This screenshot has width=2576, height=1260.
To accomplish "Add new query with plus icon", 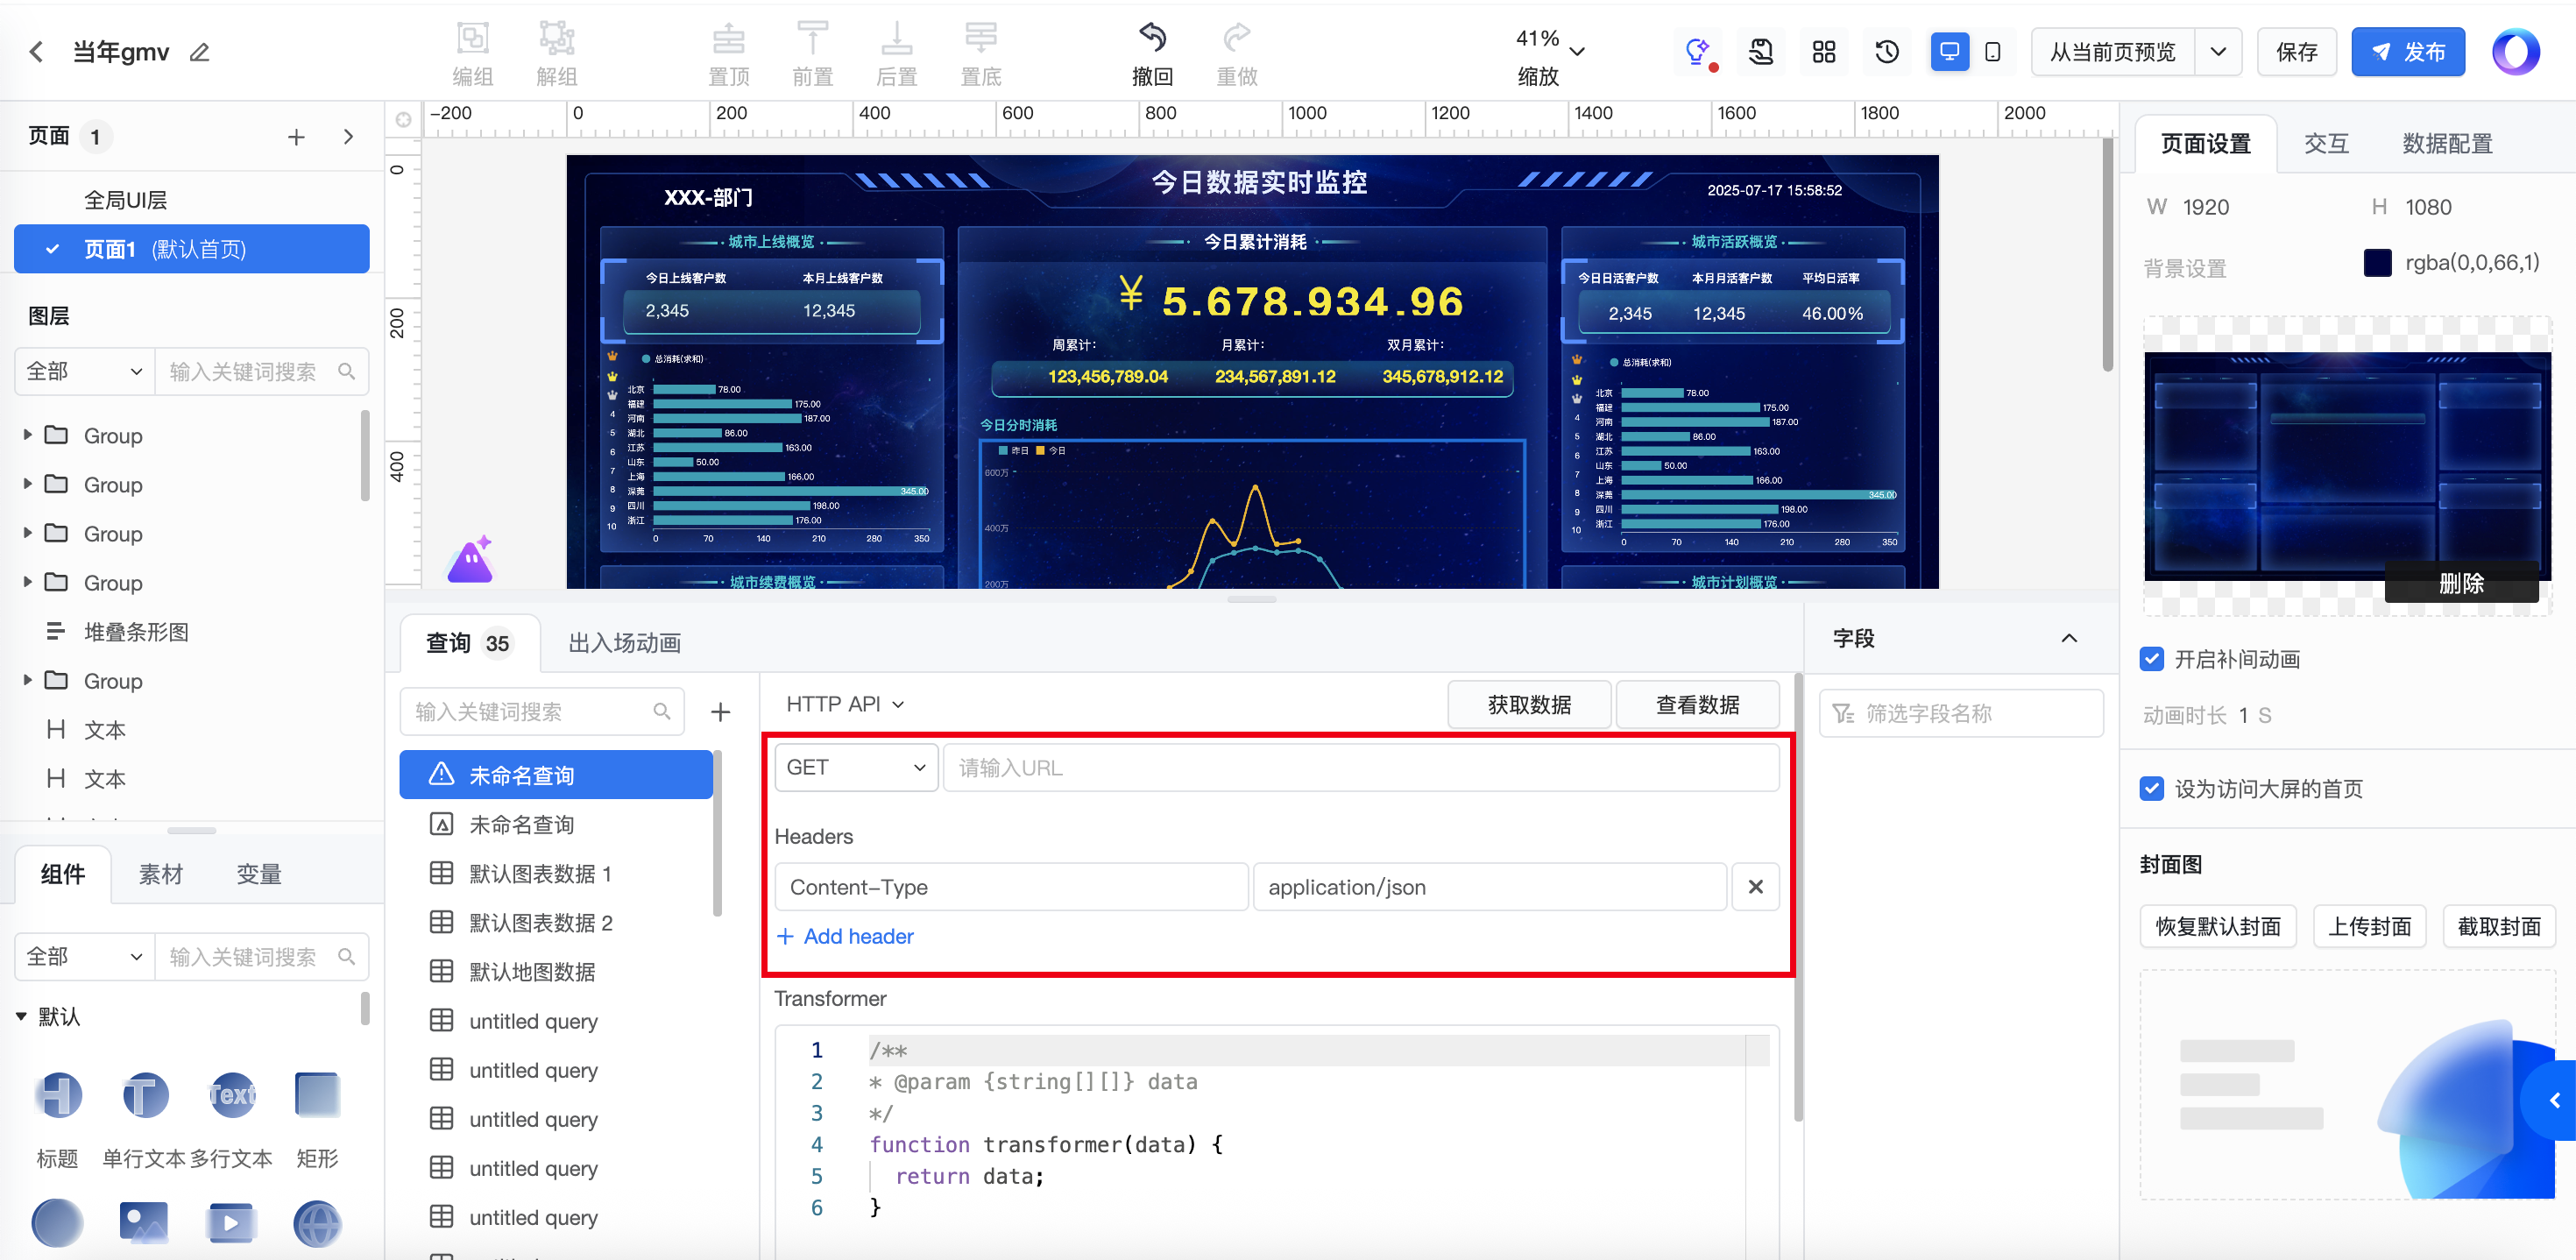I will (x=720, y=712).
